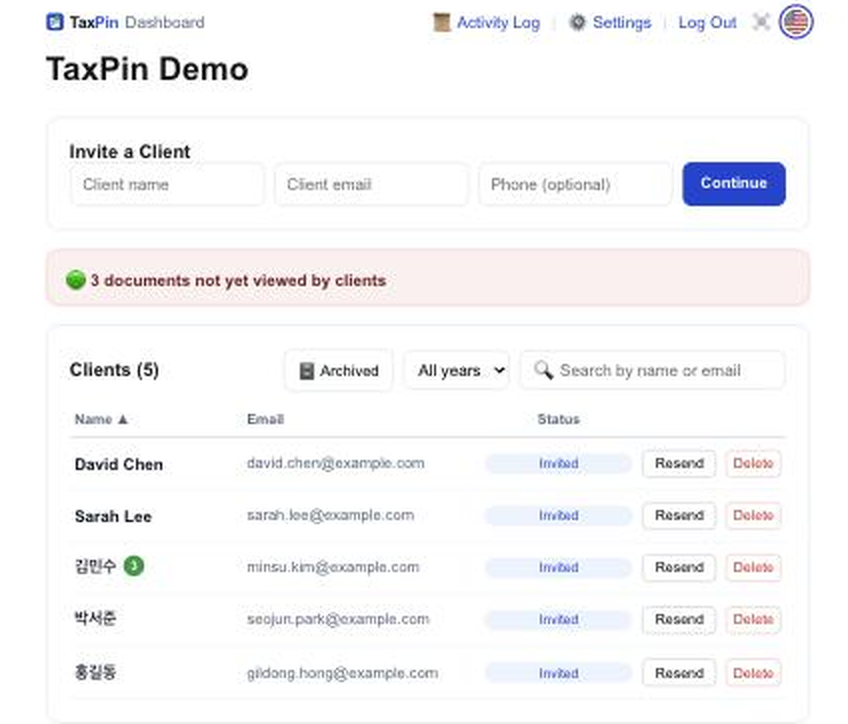Delete the Sarah Lee client
The height and width of the screenshot is (724, 848).
pos(753,515)
